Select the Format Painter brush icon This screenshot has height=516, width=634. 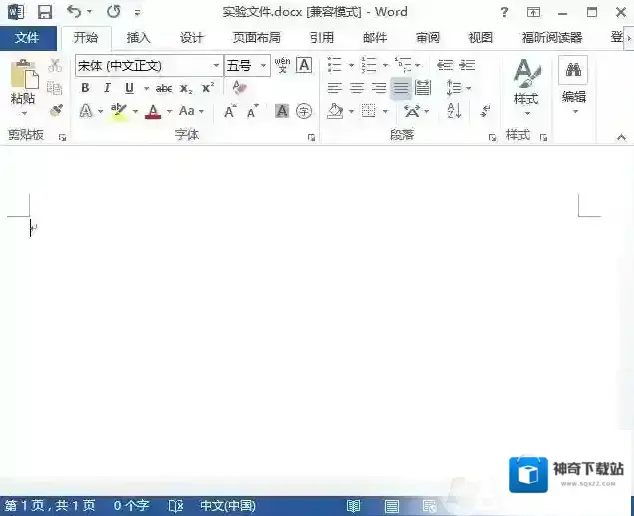[x=55, y=110]
